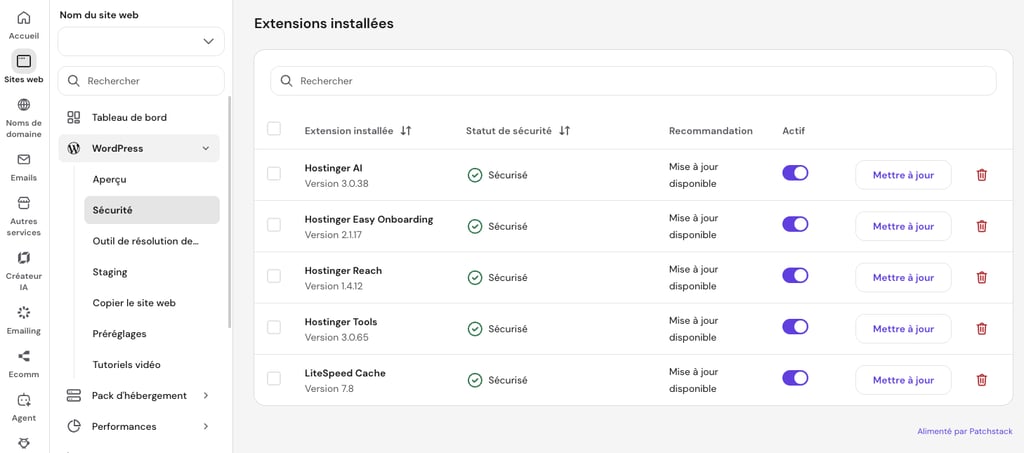1024x453 pixels.
Task: Delete LiteSpeed Cache via trash icon
Action: (982, 380)
